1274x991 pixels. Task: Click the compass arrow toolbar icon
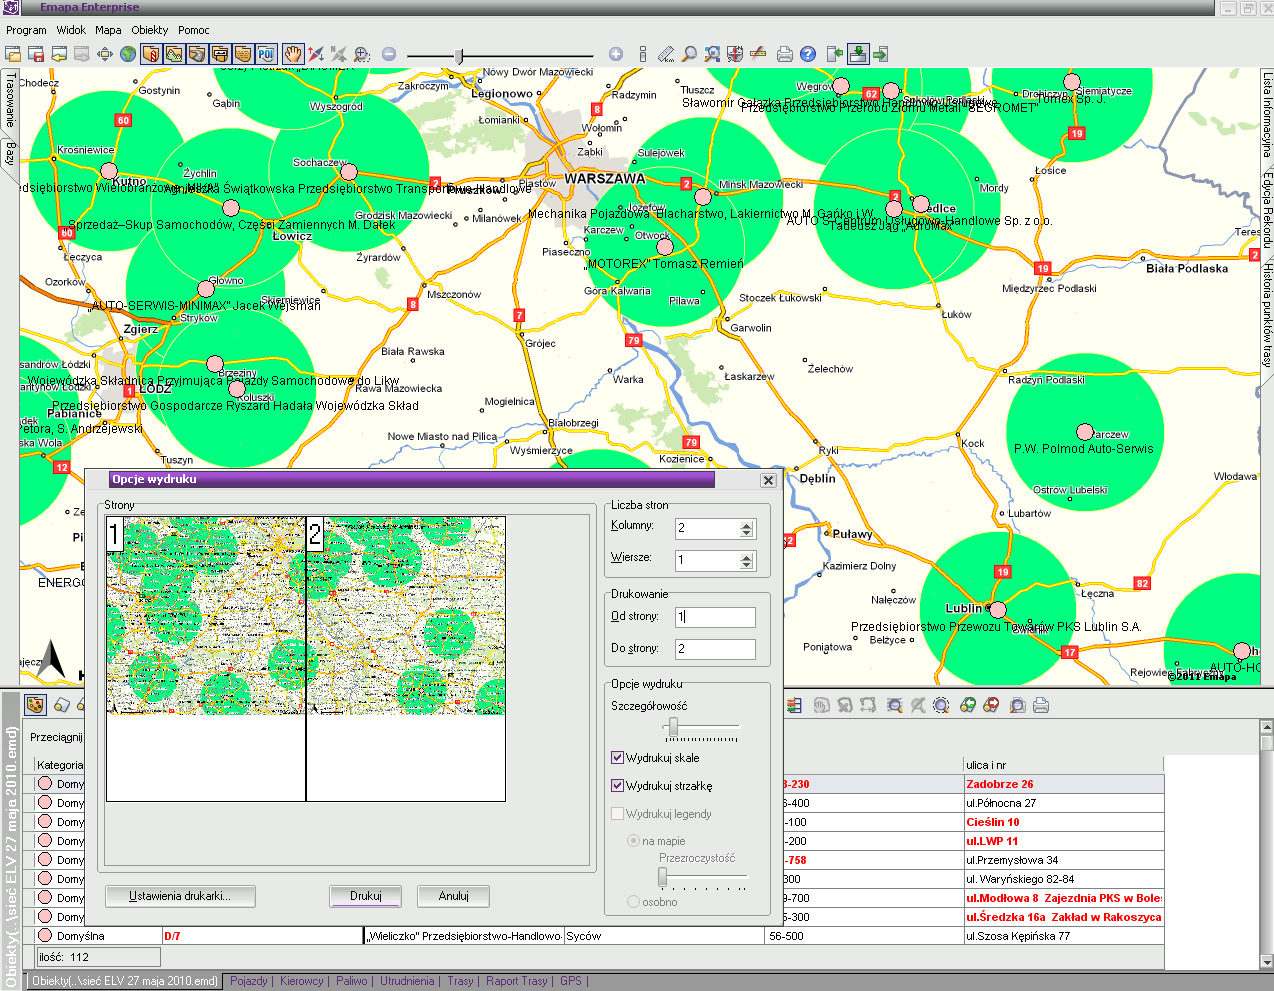316,54
